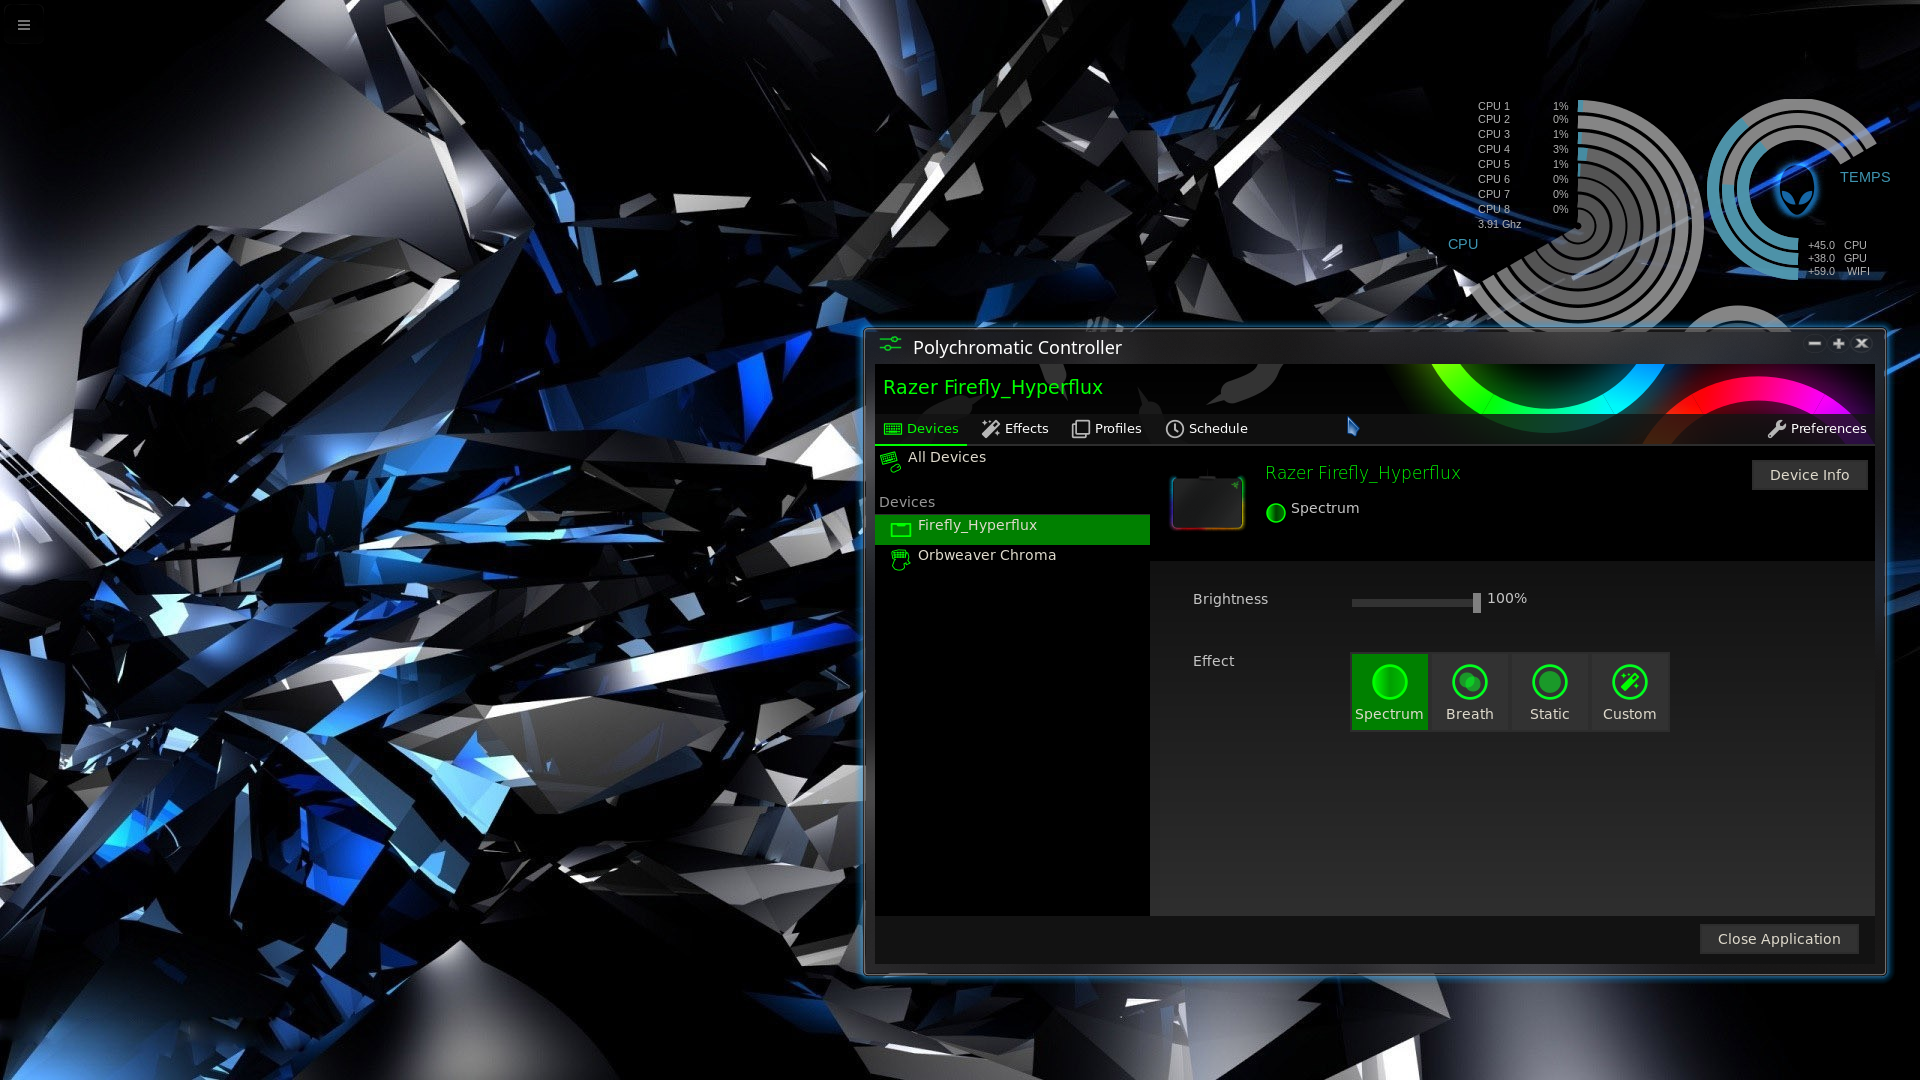Click the Orbweaver Chroma keypad icon

coord(899,559)
